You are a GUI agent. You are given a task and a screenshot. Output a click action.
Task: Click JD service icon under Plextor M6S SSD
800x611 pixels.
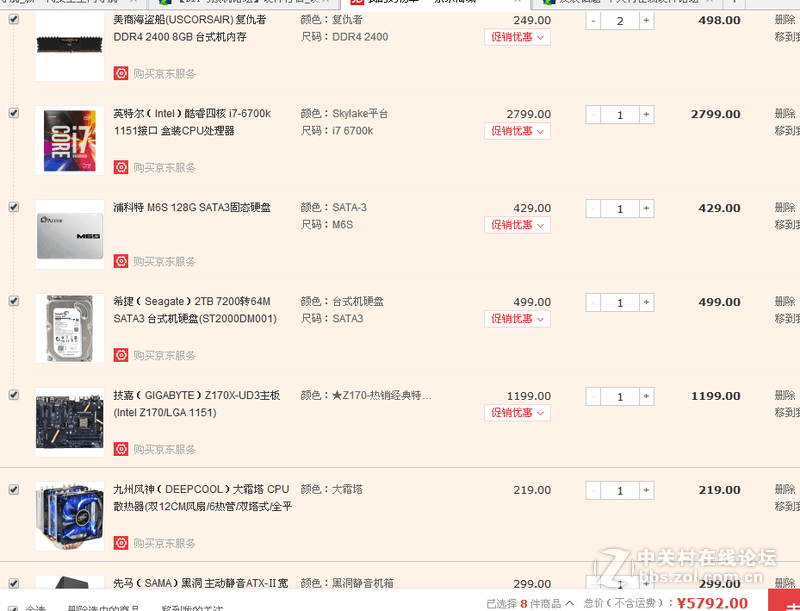click(121, 261)
